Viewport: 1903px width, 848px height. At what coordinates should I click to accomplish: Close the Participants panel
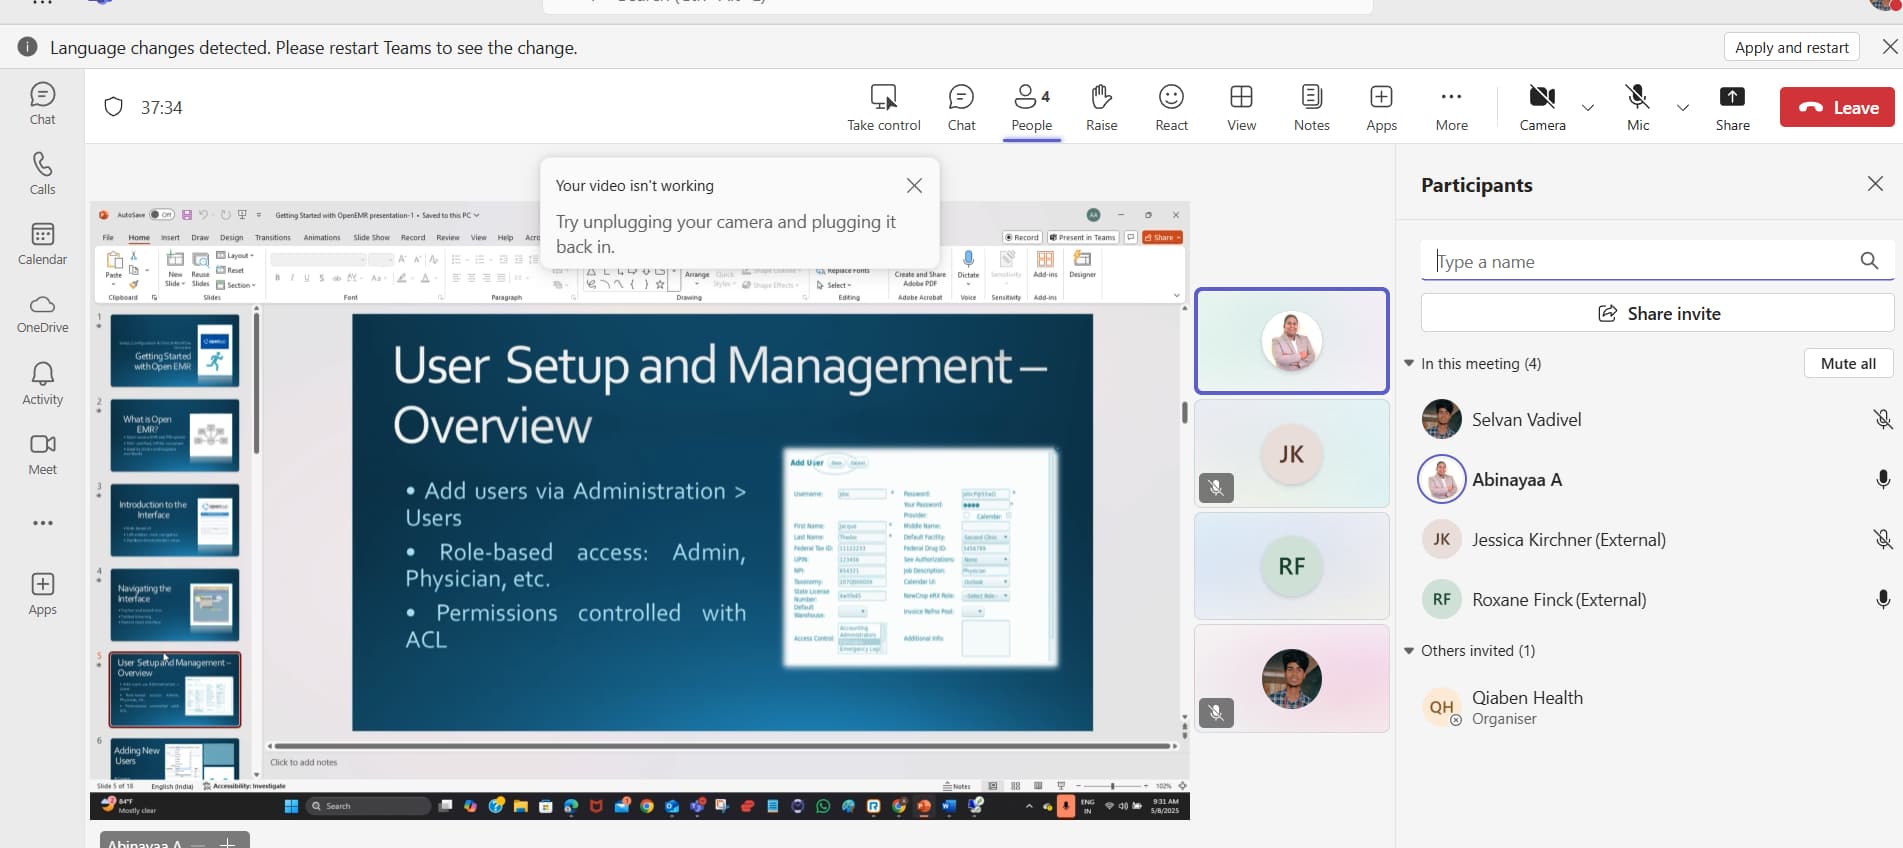[x=1875, y=184]
